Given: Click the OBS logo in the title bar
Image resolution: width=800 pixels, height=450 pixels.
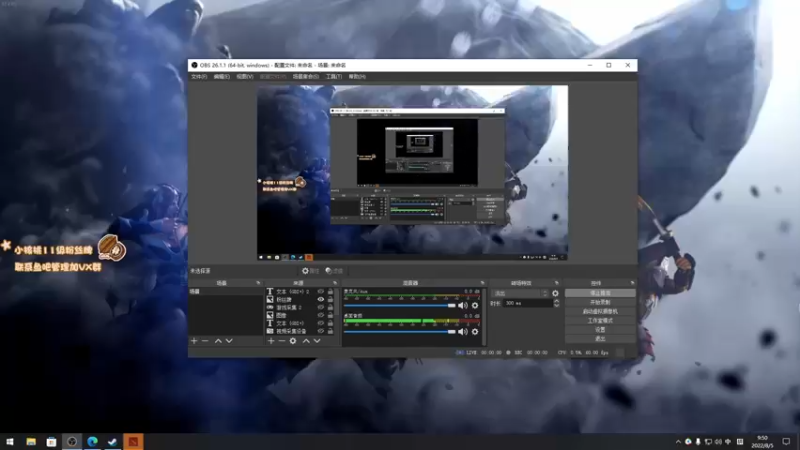Looking at the screenshot, I should (x=194, y=65).
